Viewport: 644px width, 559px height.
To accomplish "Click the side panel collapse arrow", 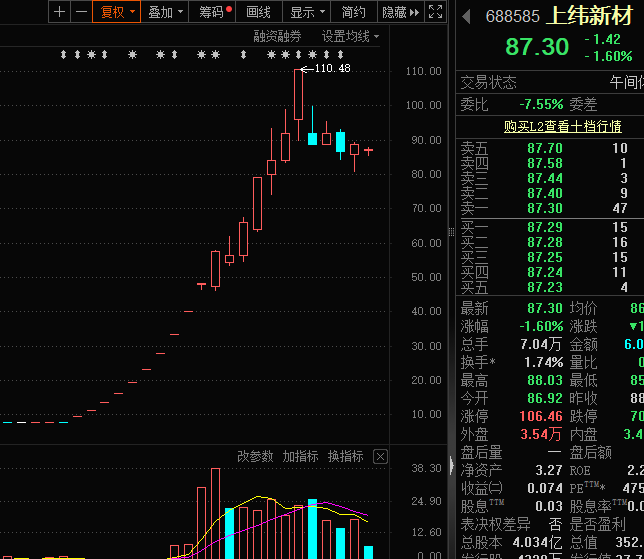I will pyautogui.click(x=452, y=466).
